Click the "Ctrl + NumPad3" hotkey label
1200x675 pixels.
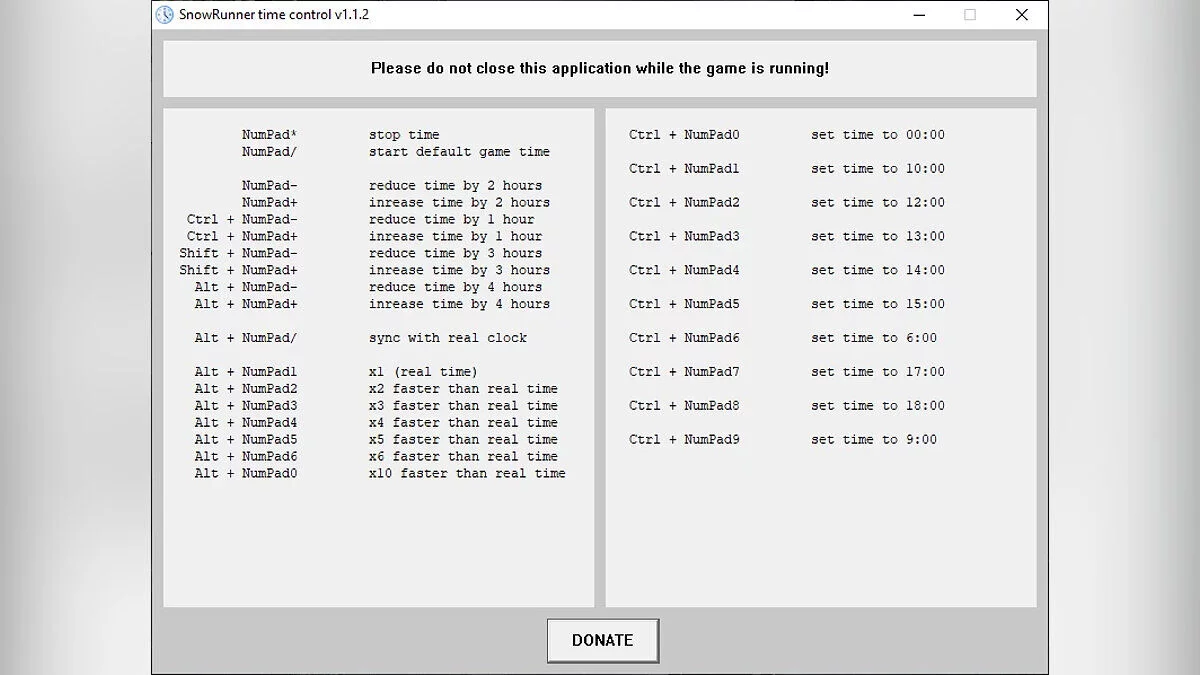tap(684, 237)
